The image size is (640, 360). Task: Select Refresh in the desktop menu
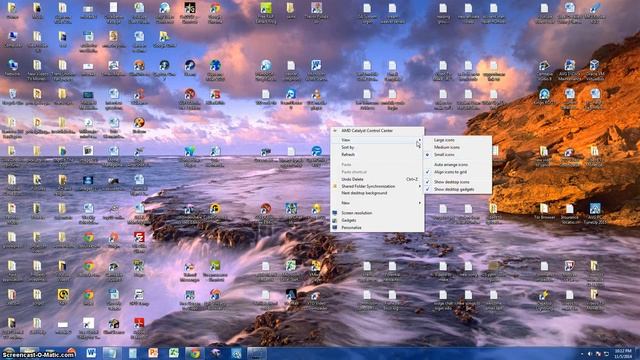click(x=377, y=155)
